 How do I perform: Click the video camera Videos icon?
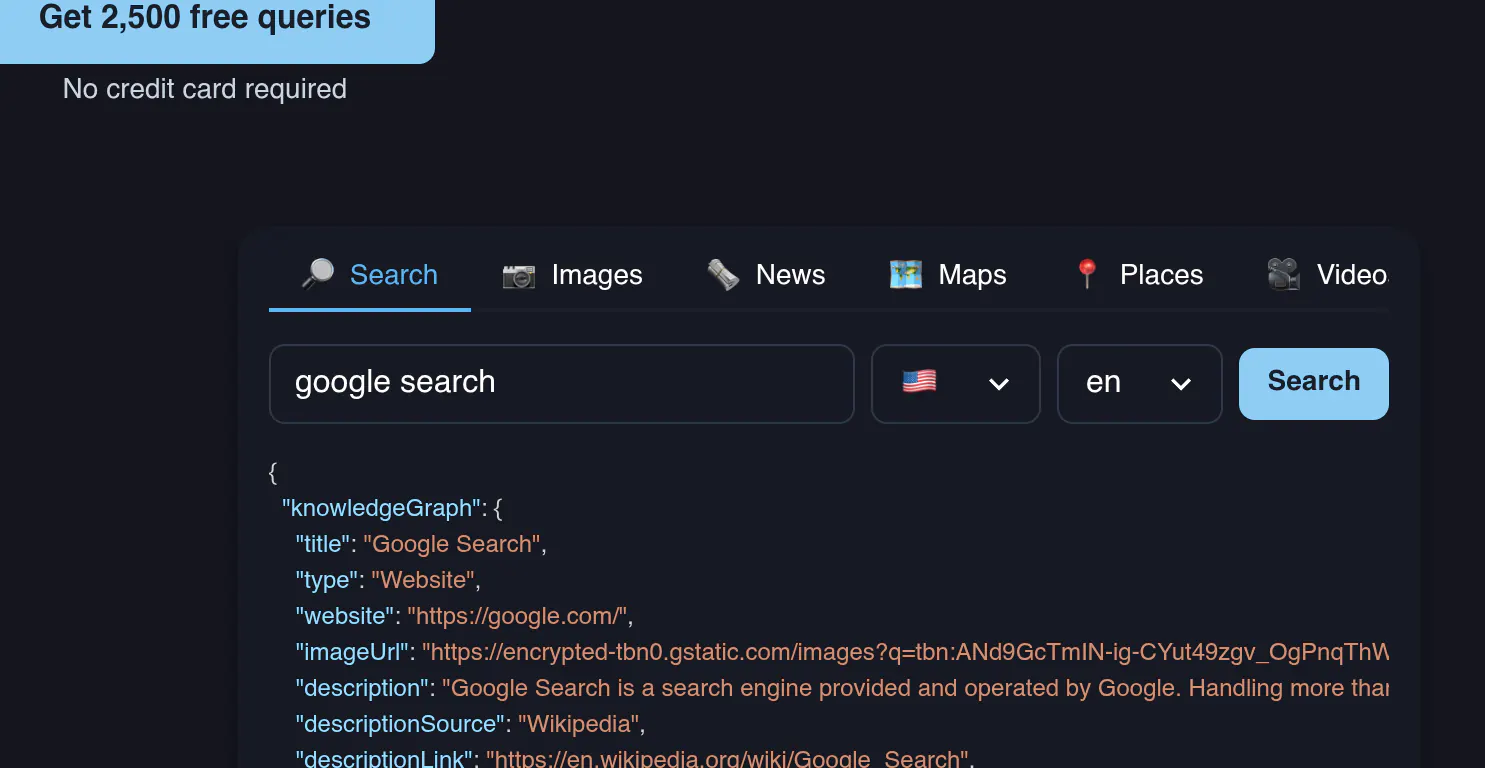point(1284,275)
